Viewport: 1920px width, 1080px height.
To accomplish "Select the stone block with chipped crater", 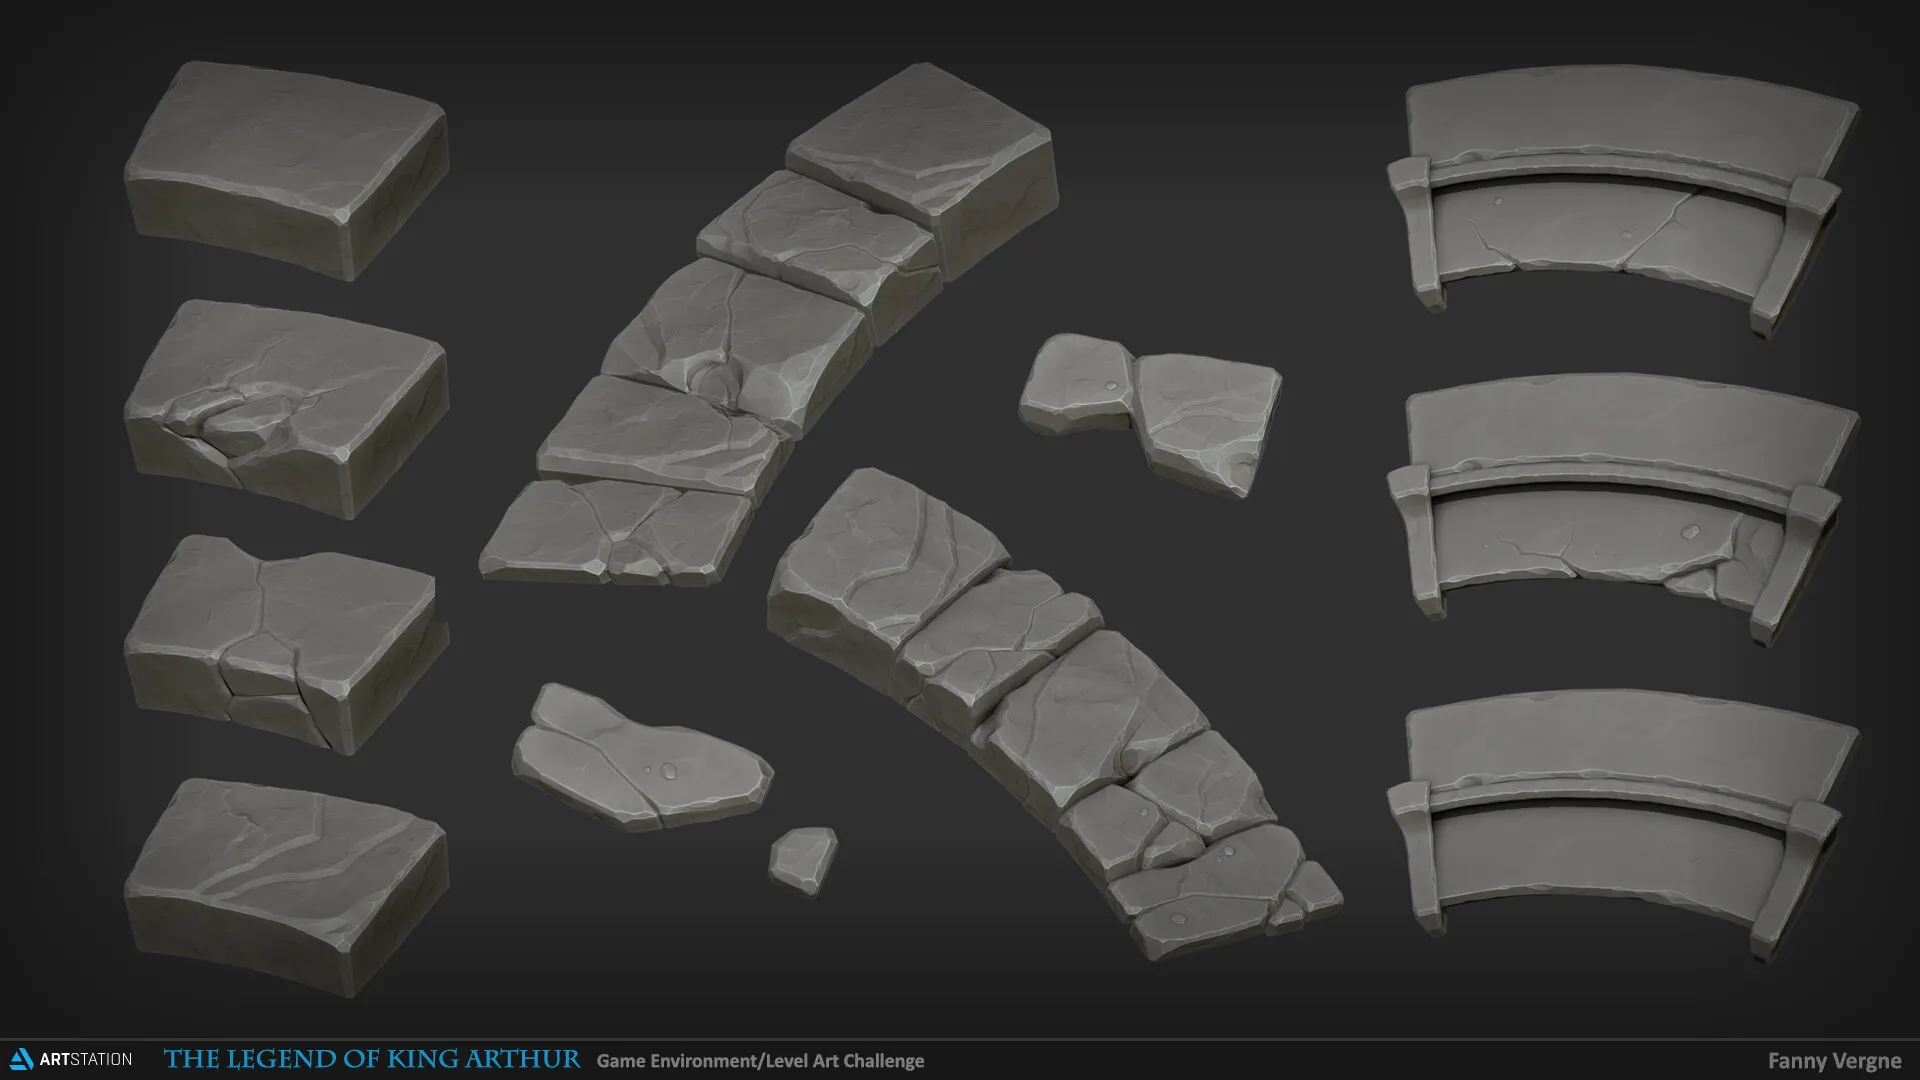I will (286, 408).
